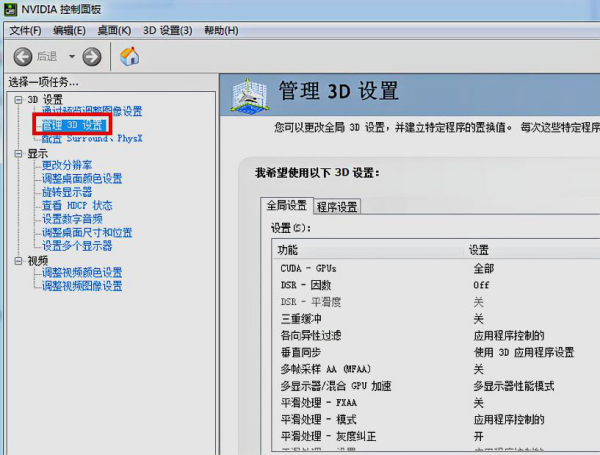The height and width of the screenshot is (455, 600).
Task: Open 更改分辨率 link
Action: (67, 165)
